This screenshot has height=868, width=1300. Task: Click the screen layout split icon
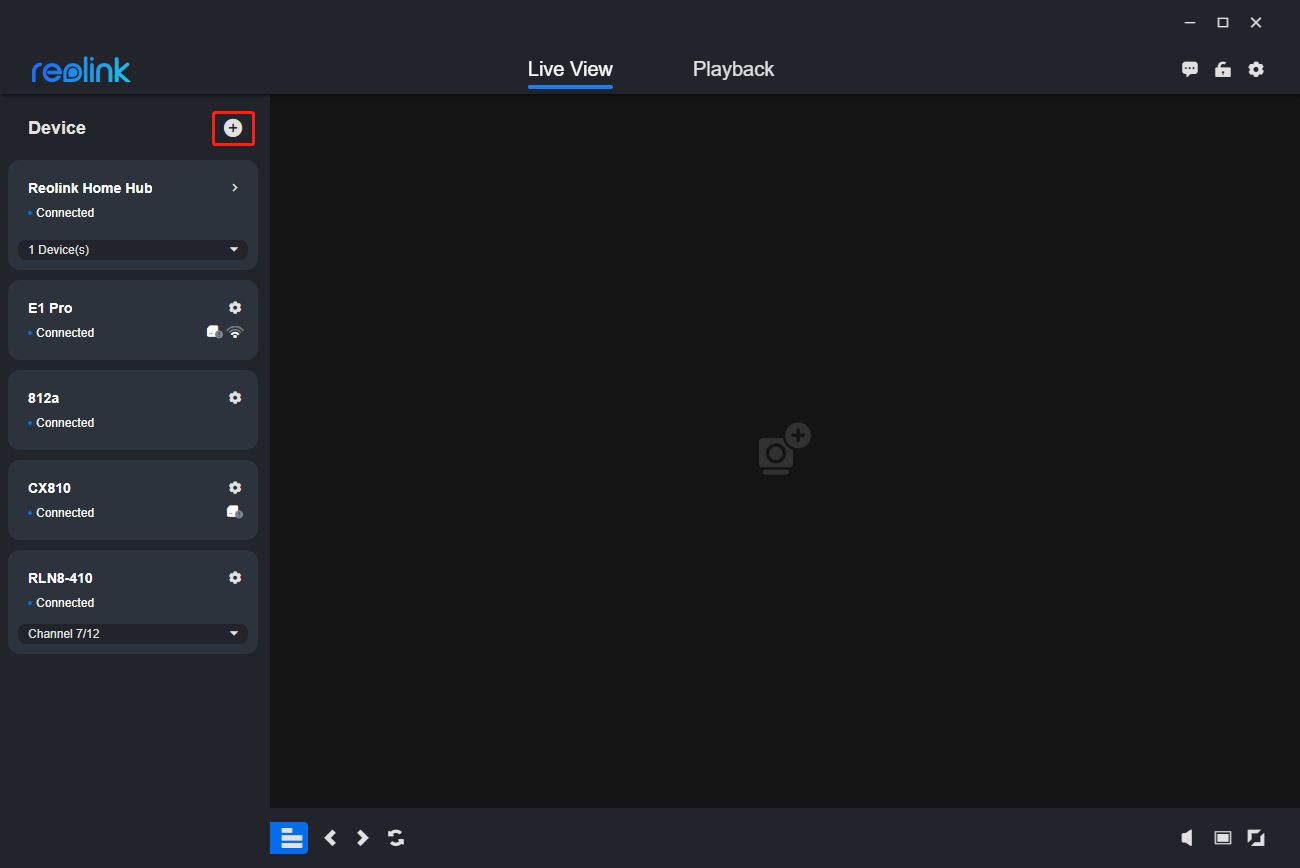tap(289, 838)
